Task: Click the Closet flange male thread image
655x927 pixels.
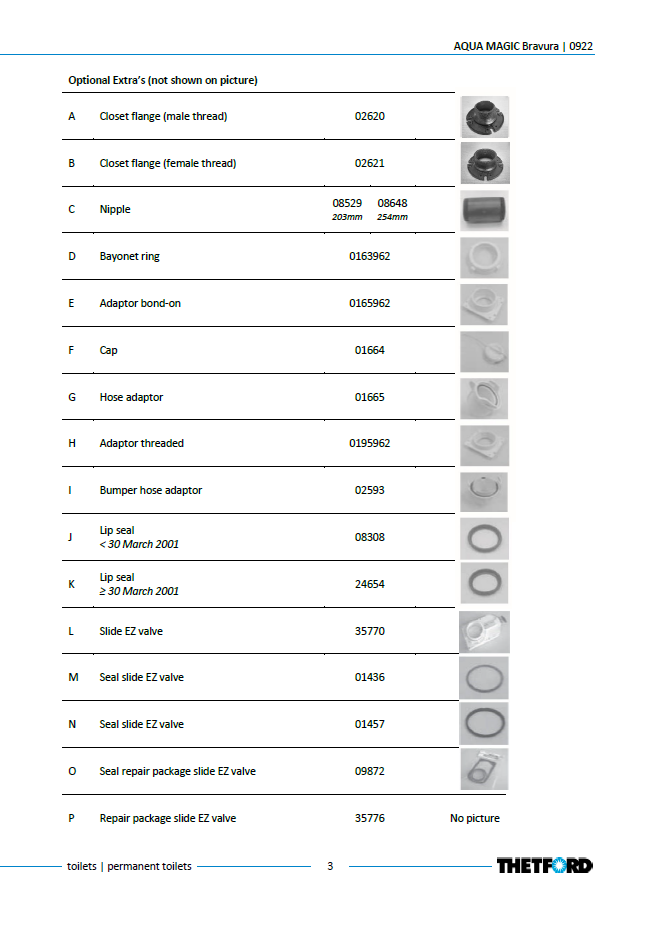Action: (485, 117)
